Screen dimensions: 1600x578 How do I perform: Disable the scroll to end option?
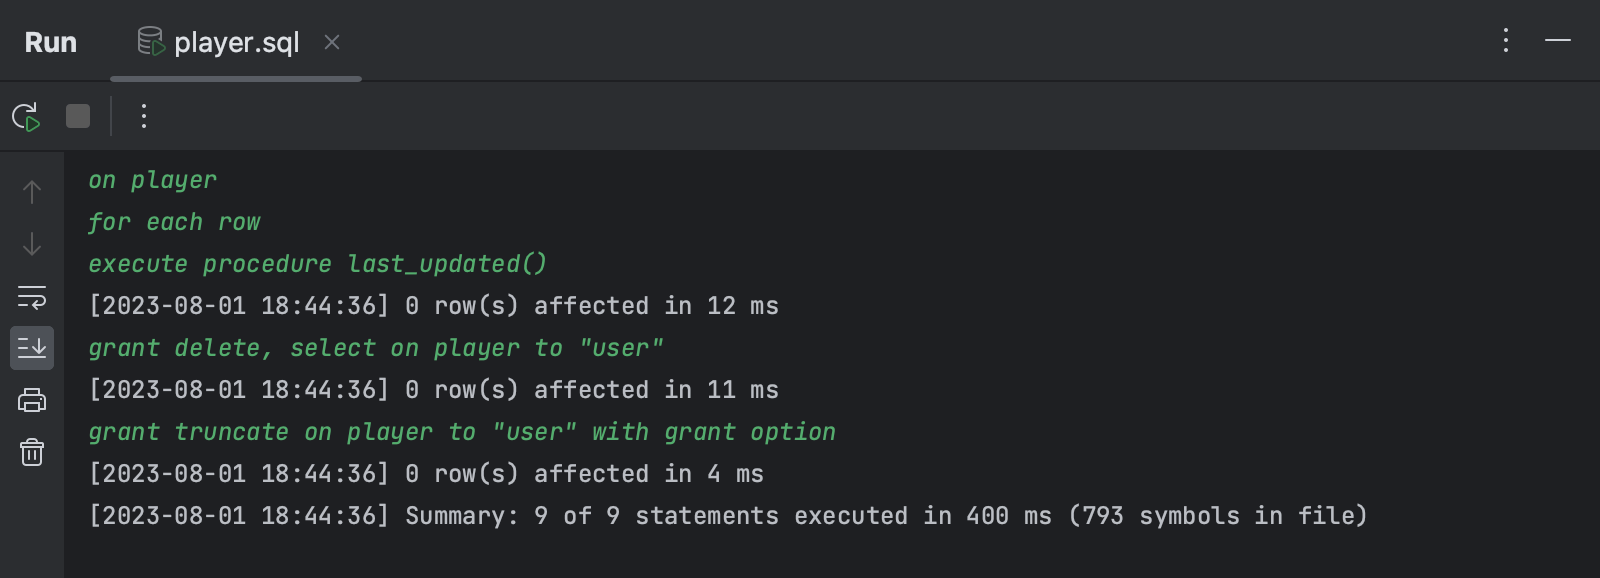[31, 348]
